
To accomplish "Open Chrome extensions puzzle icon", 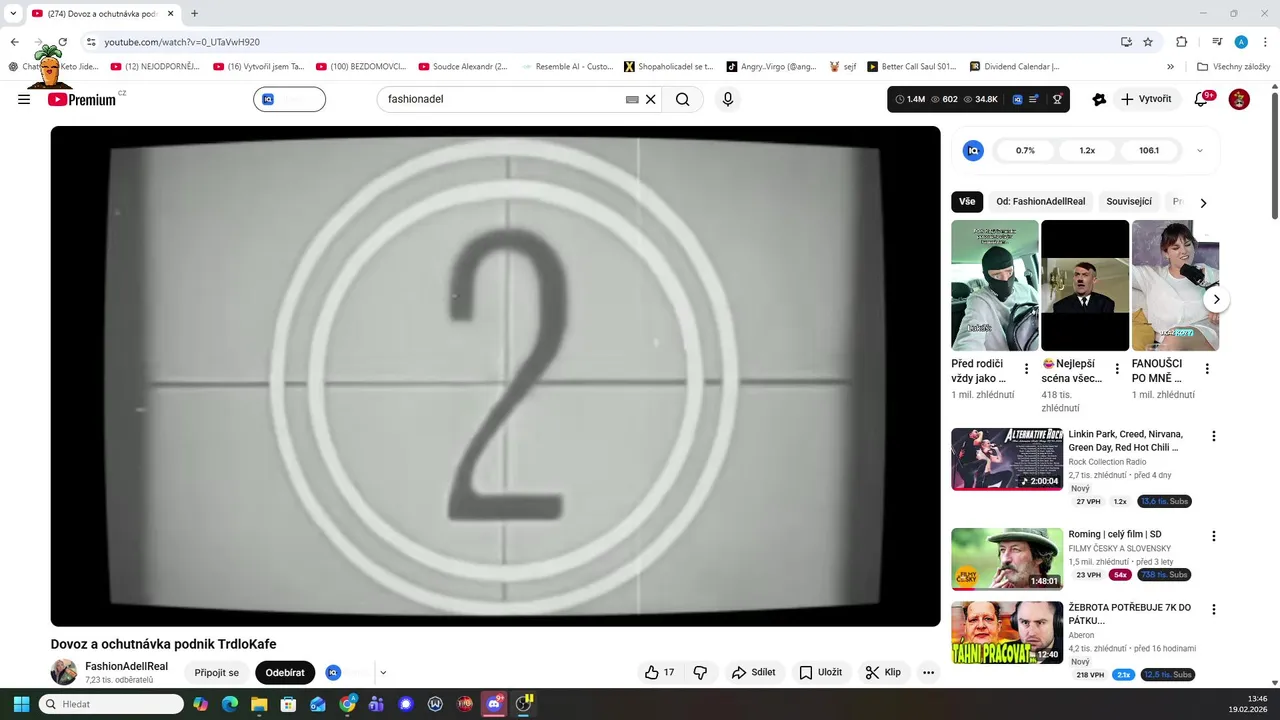I will tap(1181, 42).
